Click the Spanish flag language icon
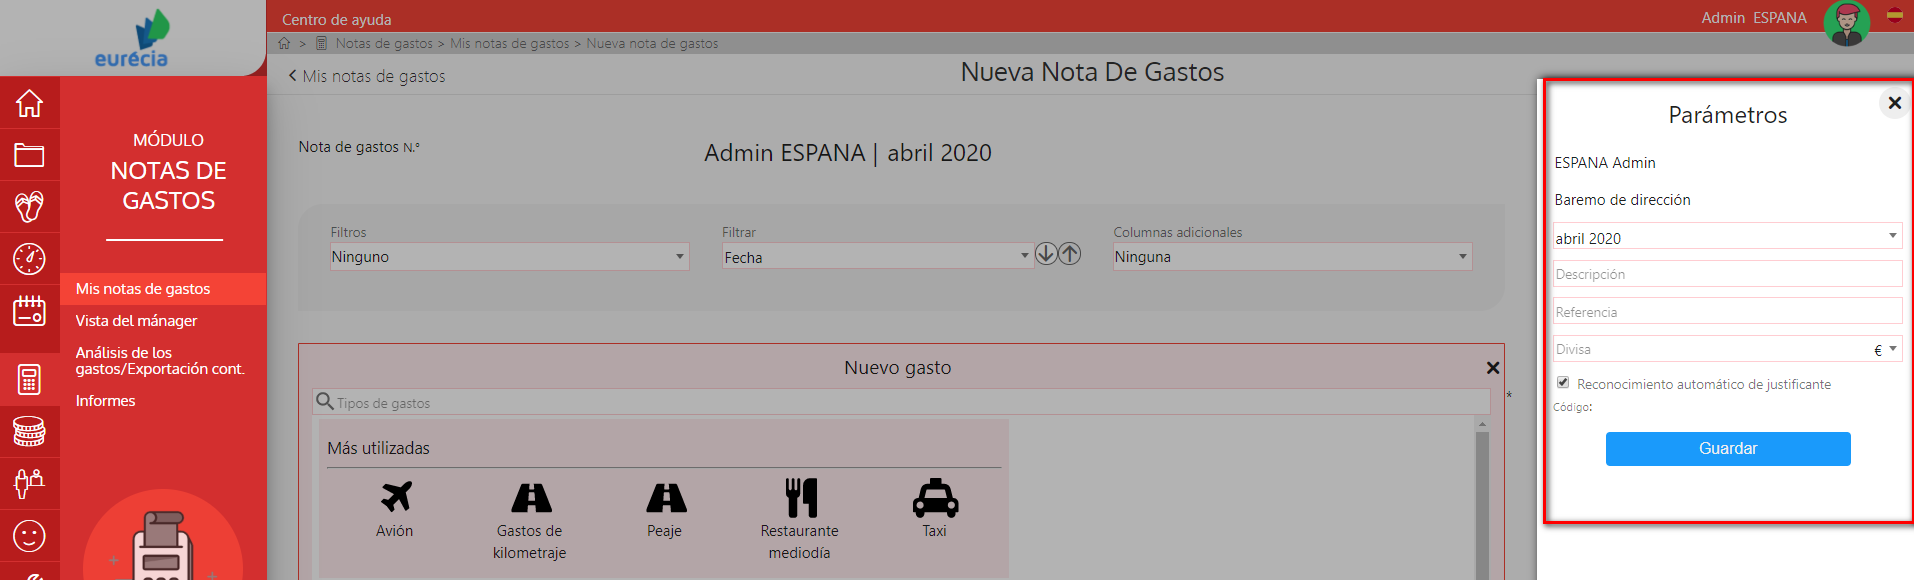Image resolution: width=1914 pixels, height=580 pixels. [x=1895, y=15]
